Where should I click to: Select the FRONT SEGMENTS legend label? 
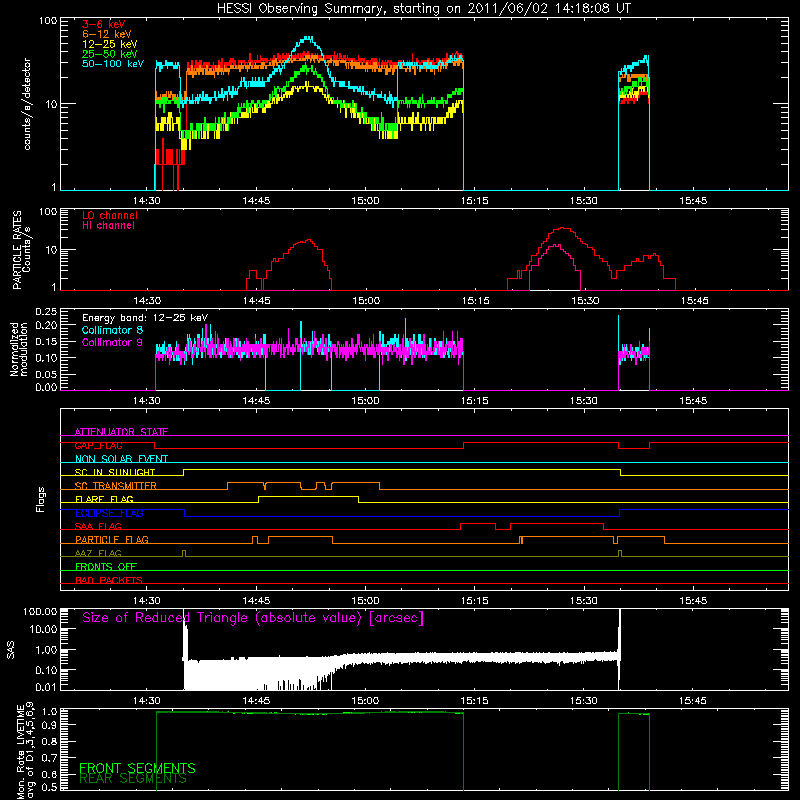coord(137,768)
